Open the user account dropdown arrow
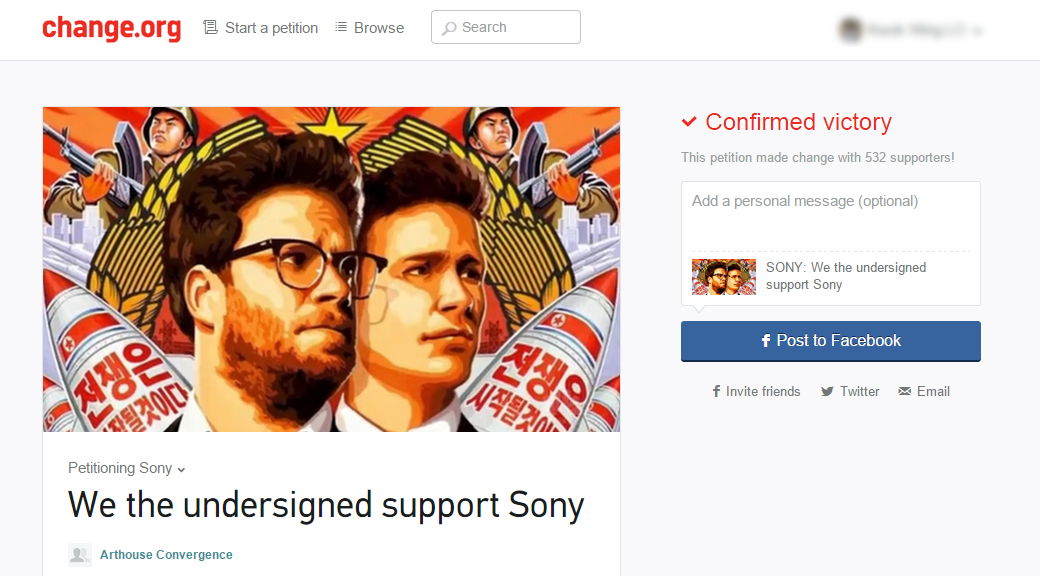Image resolution: width=1040 pixels, height=576 pixels. coord(976,31)
